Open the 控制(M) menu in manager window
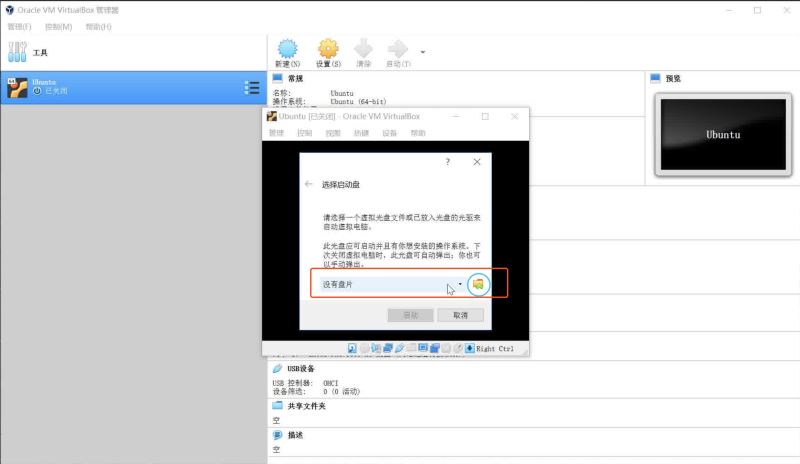 pyautogui.click(x=58, y=26)
